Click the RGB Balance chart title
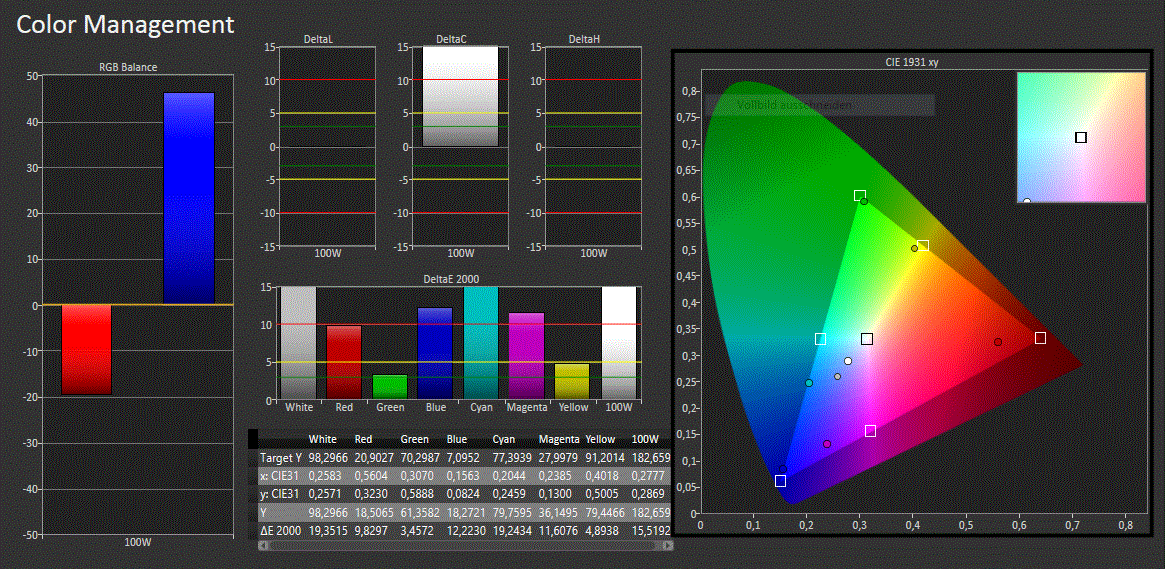 coord(128,67)
